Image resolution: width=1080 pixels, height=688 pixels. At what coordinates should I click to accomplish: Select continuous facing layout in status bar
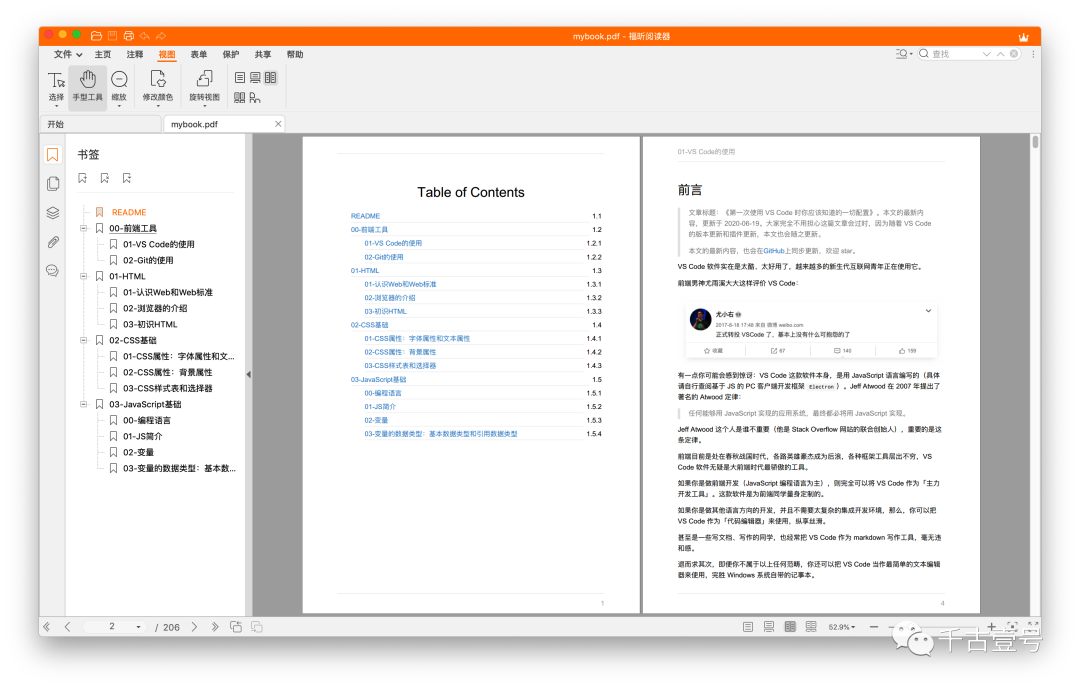811,627
